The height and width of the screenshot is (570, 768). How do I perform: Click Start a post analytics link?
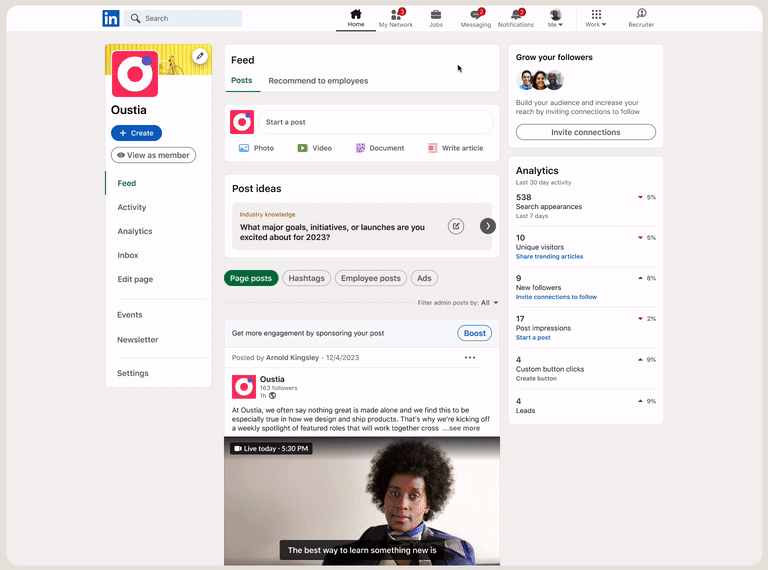coord(533,338)
